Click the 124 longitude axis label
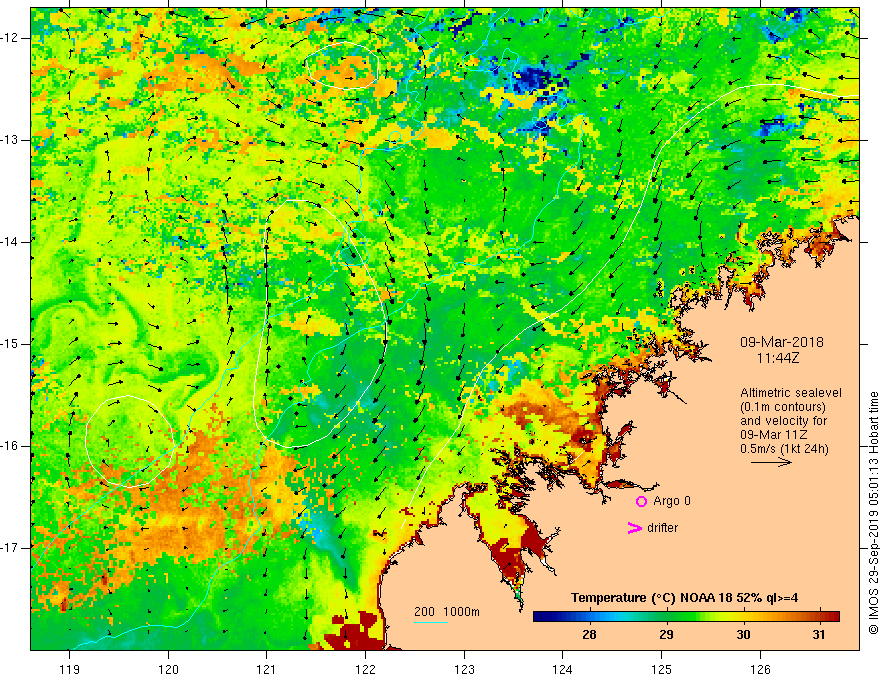Image resolution: width=880 pixels, height=680 pixels. (563, 669)
